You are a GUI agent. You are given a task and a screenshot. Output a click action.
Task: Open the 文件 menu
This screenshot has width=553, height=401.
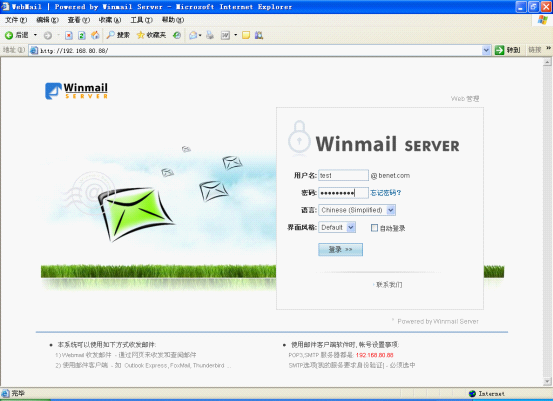pos(16,20)
